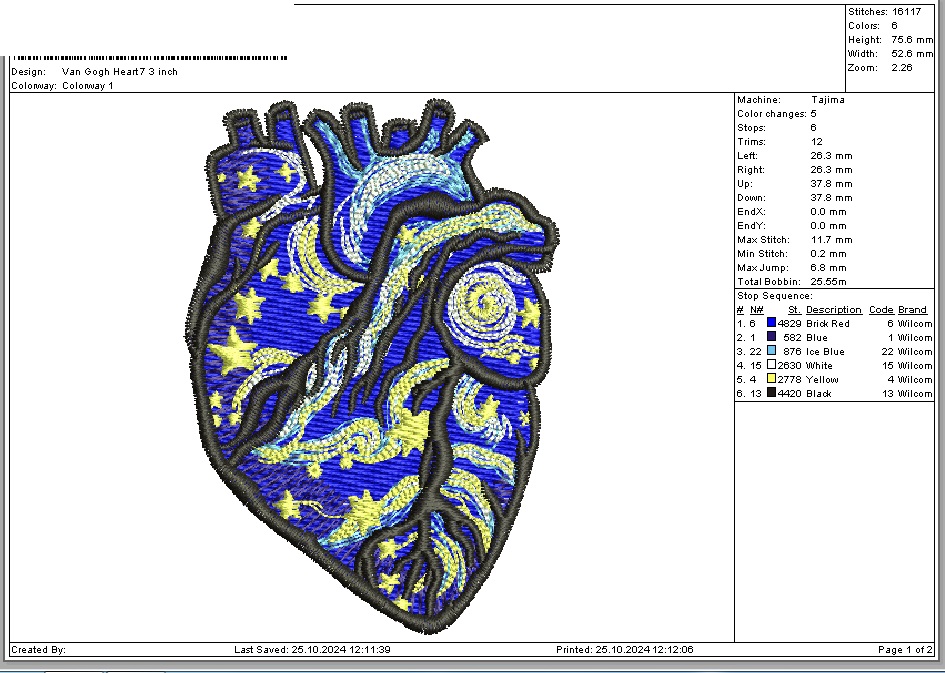Select the Black thread color swatch

tap(771, 393)
